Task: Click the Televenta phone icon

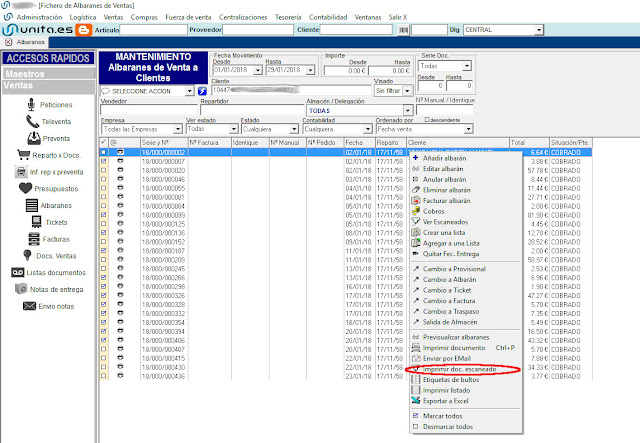Action: [35, 121]
